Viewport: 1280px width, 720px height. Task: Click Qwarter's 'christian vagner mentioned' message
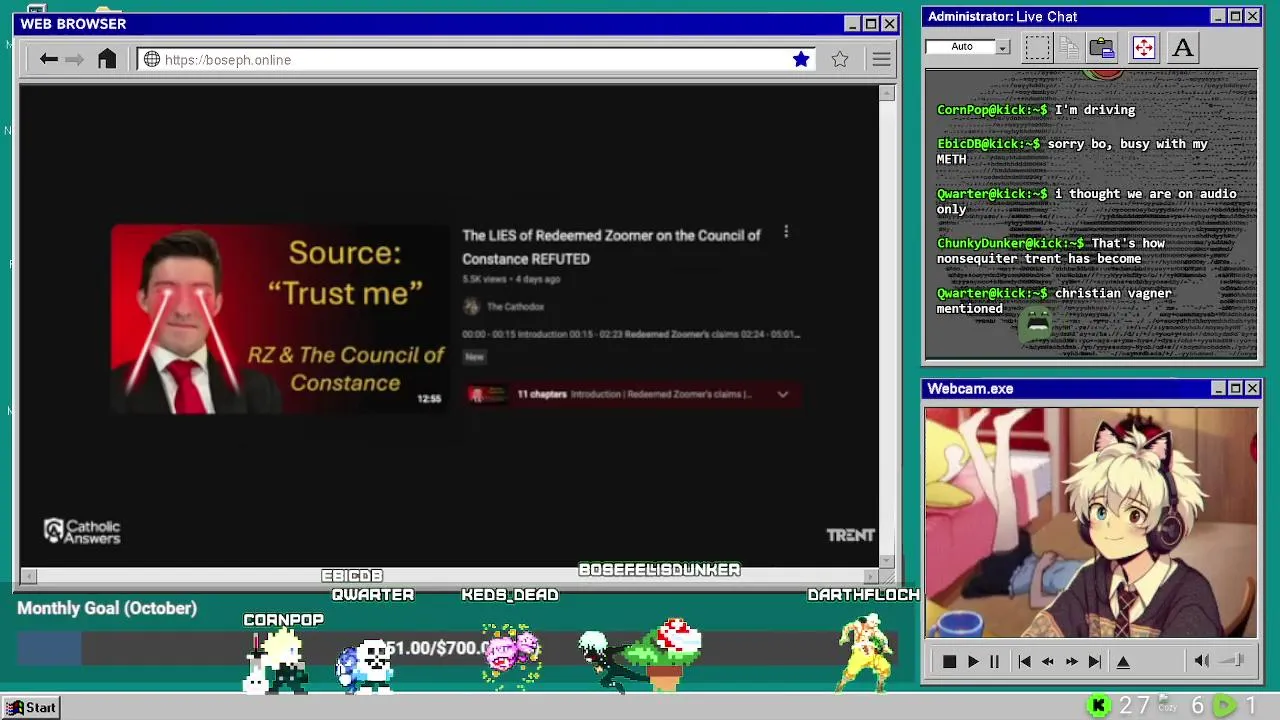point(1054,301)
